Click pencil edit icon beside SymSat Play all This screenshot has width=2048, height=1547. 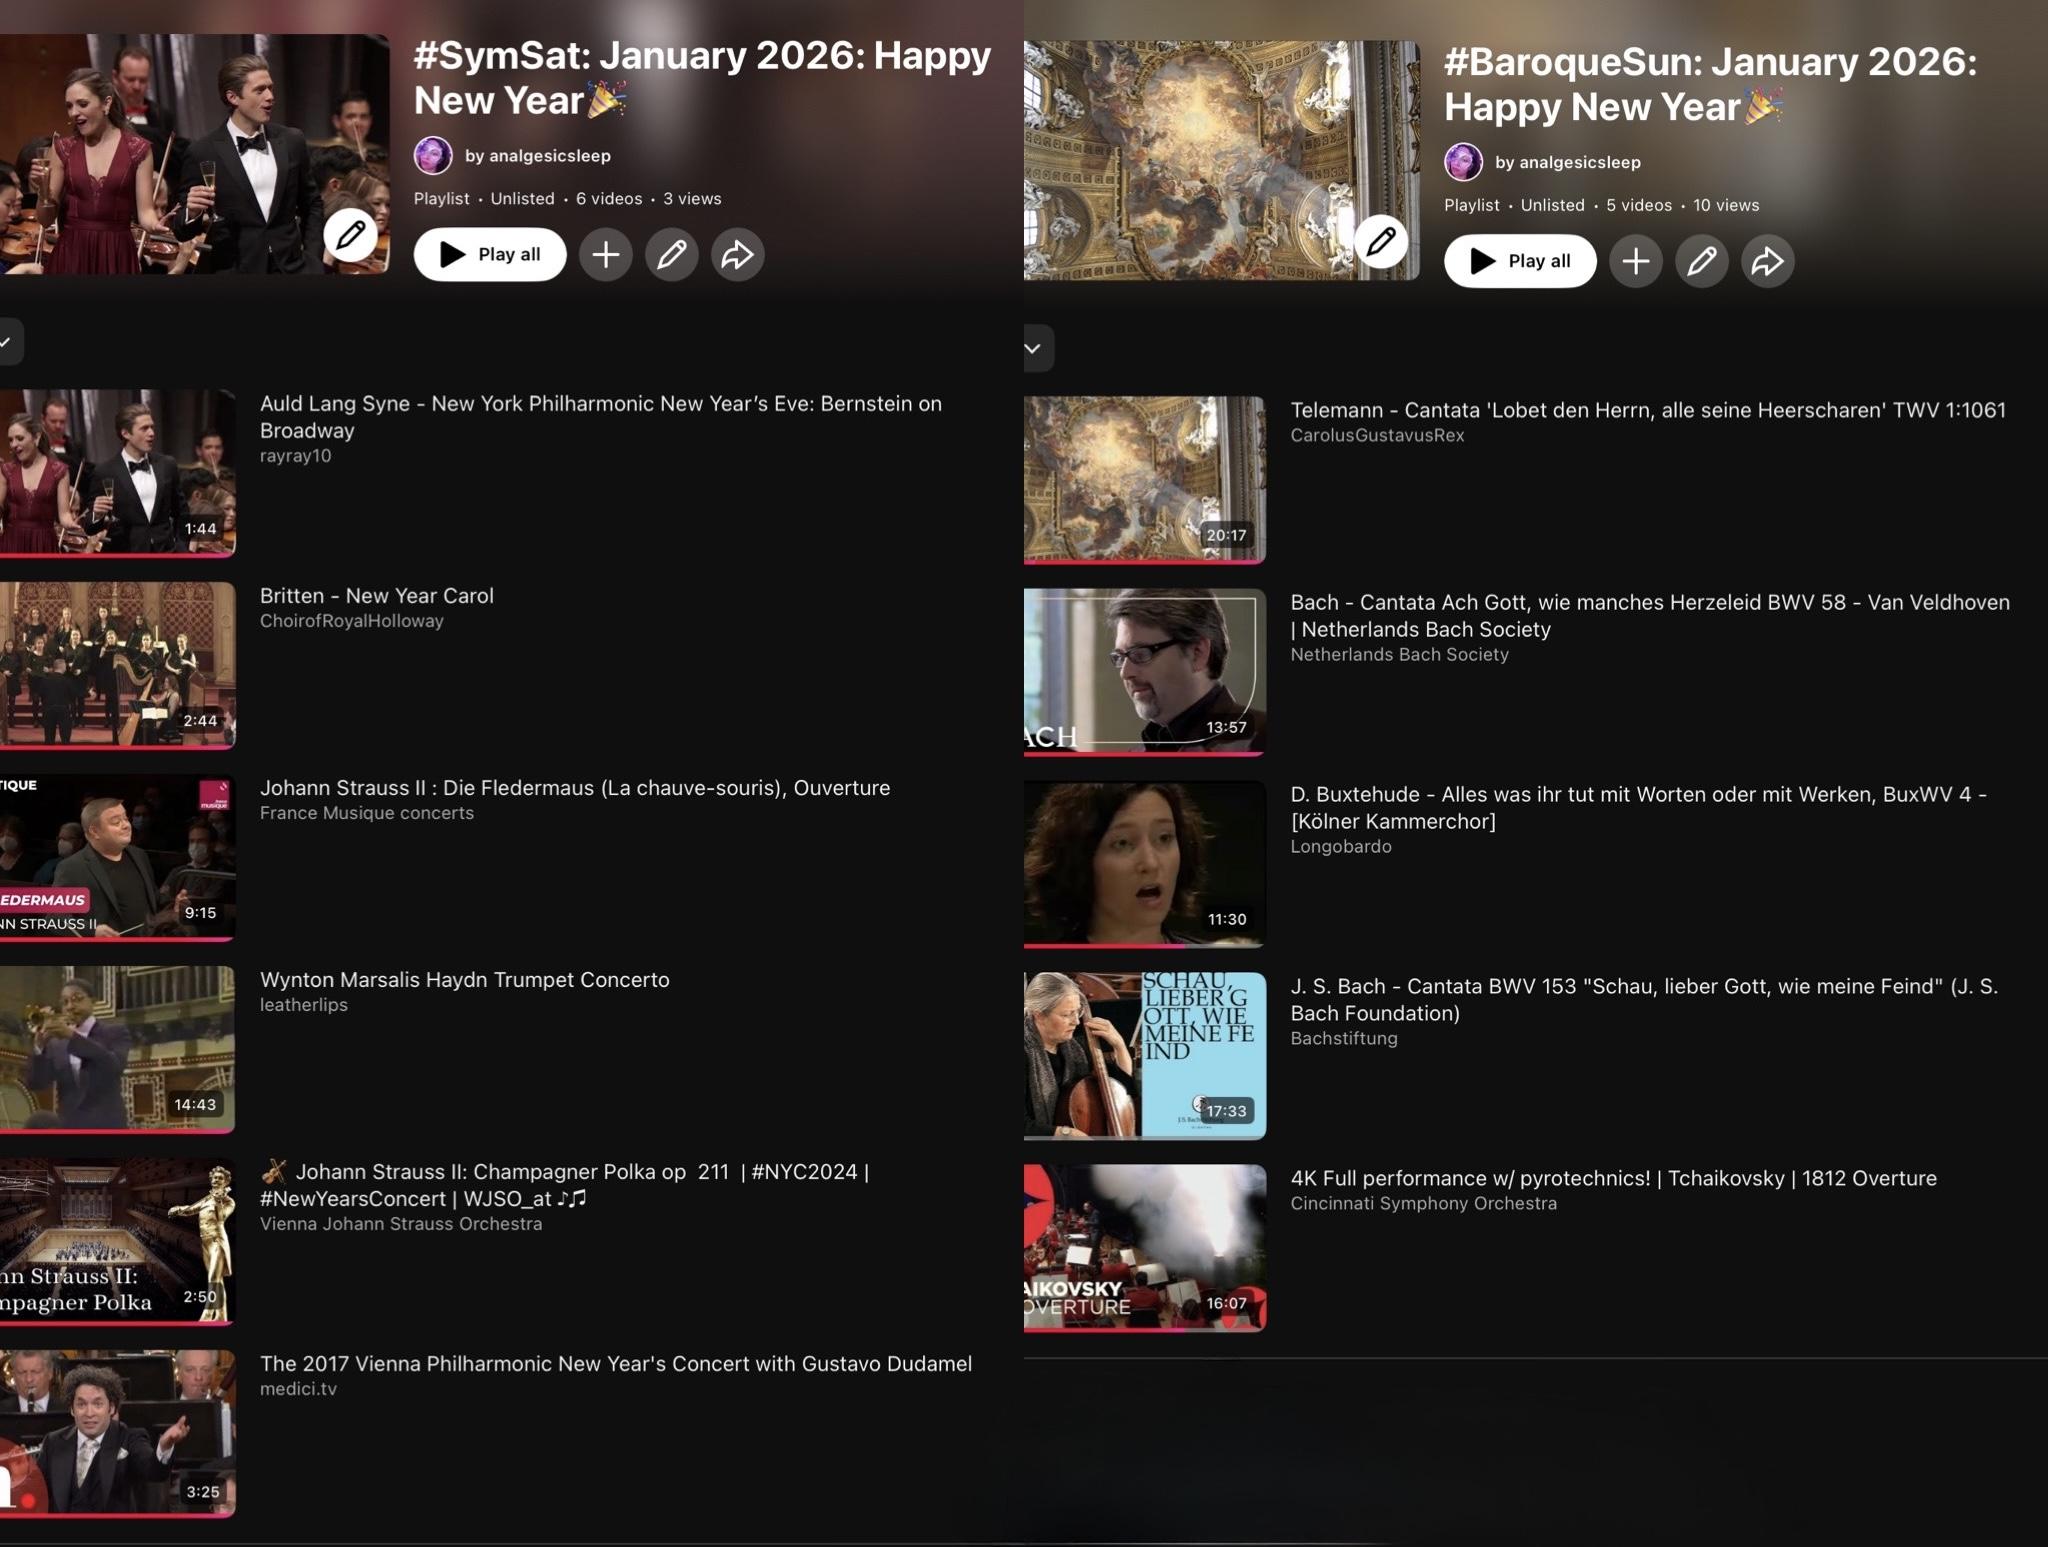671,255
